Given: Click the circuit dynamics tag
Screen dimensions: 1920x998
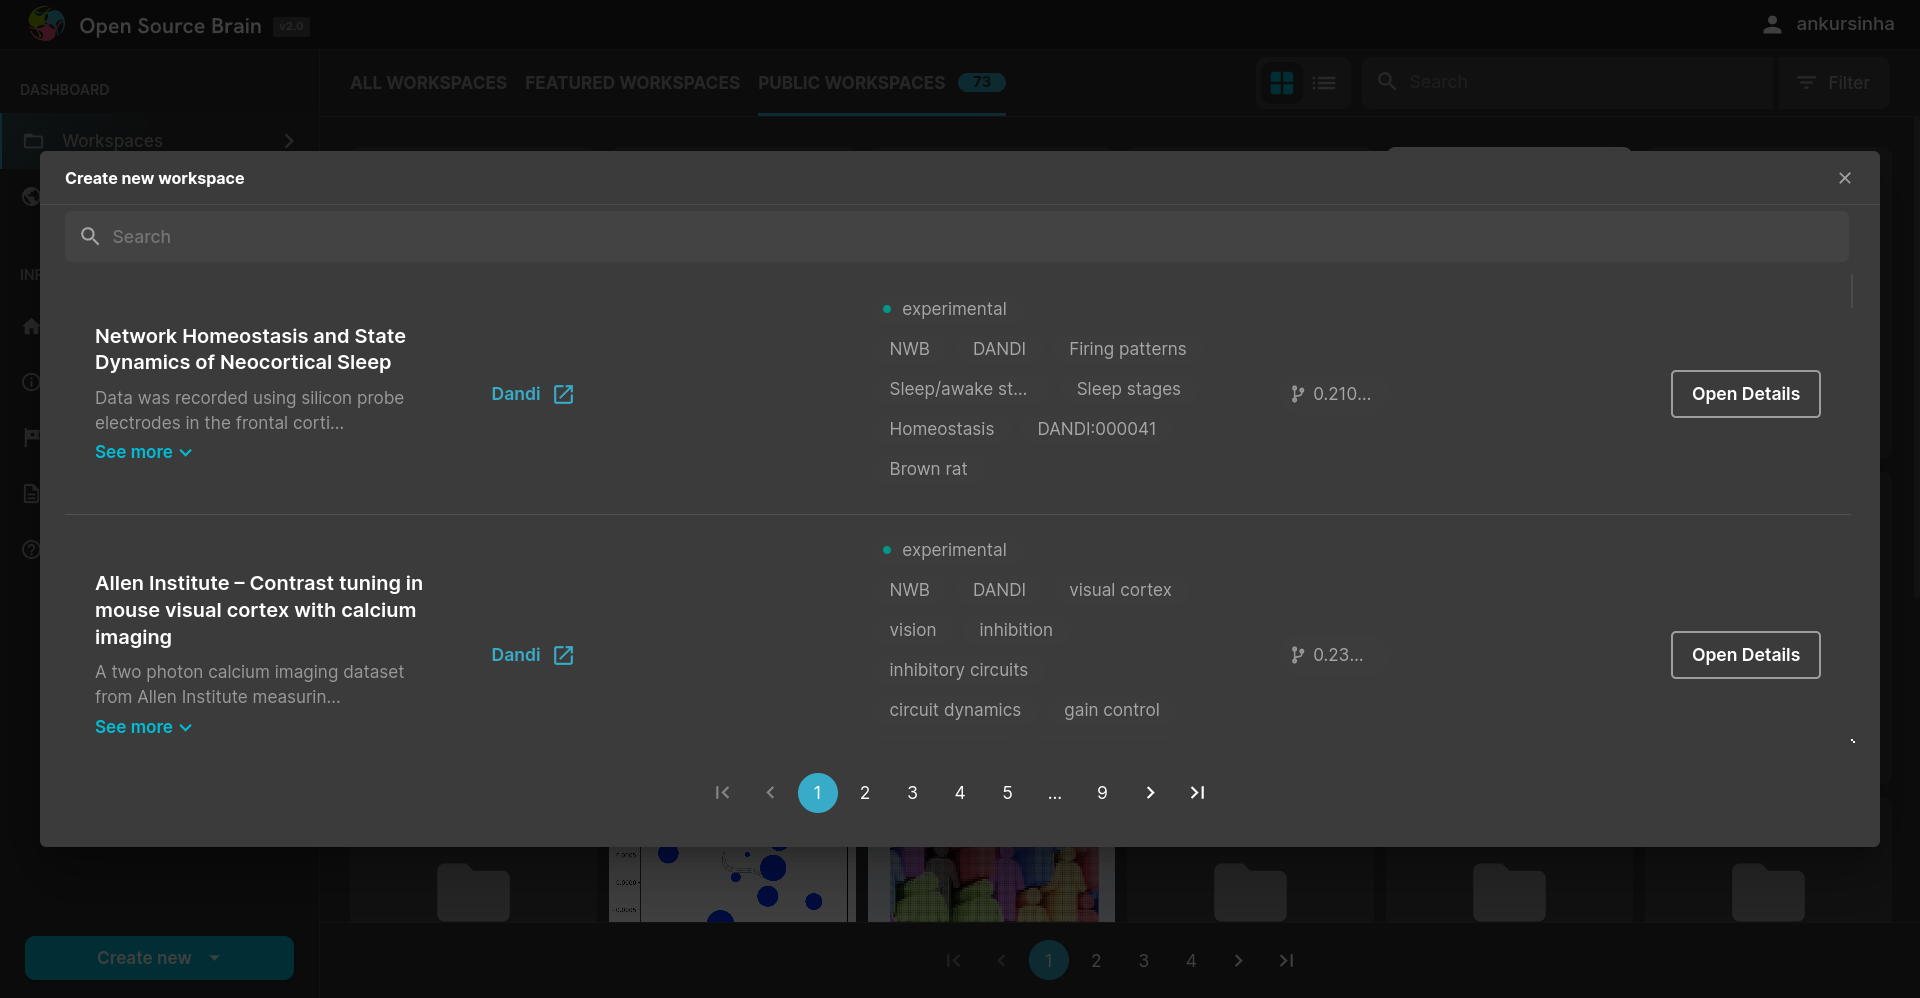Looking at the screenshot, I should [955, 710].
